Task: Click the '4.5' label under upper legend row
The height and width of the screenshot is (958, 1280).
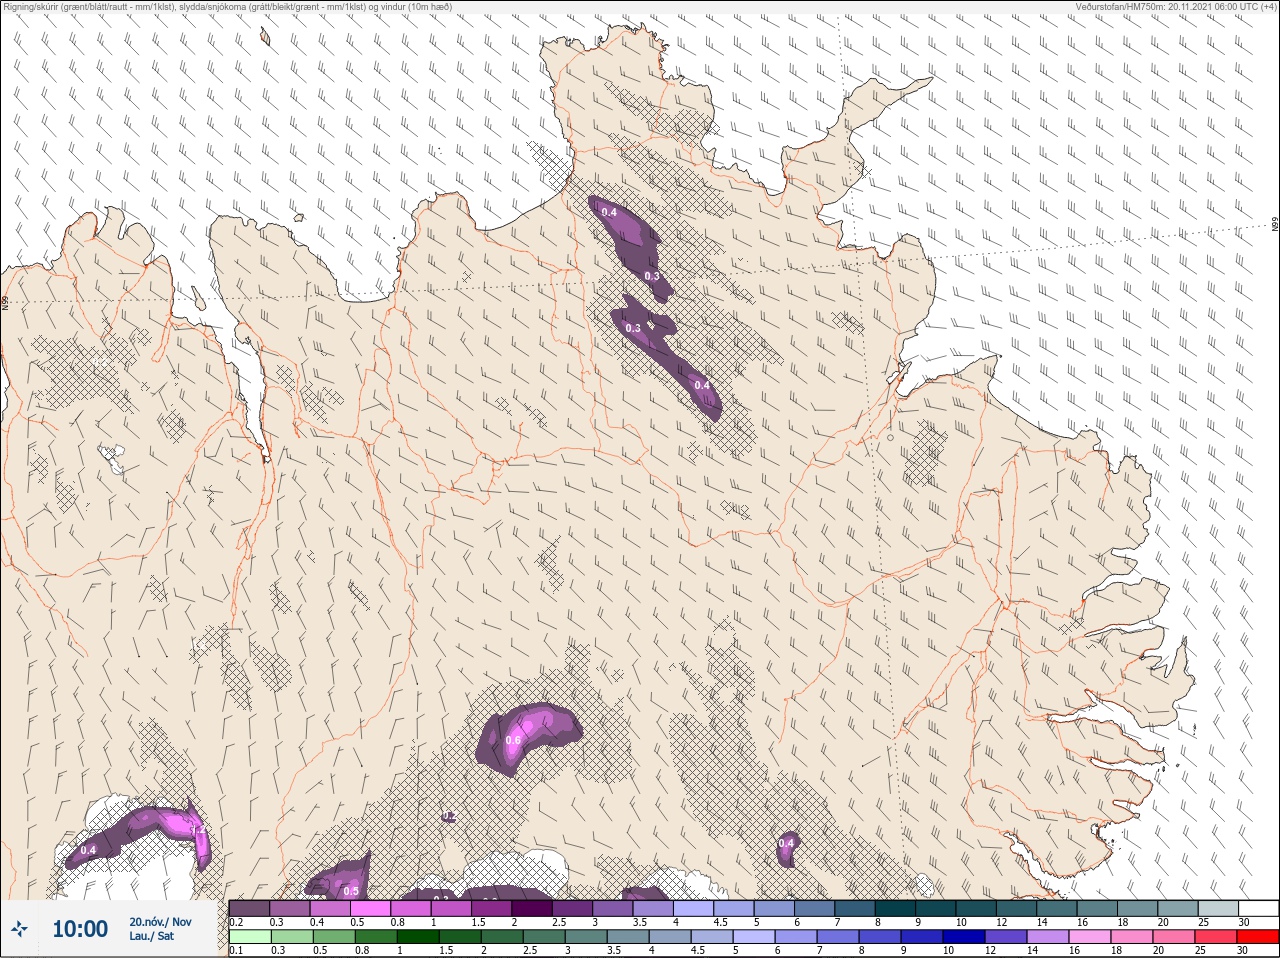Action: [720, 921]
